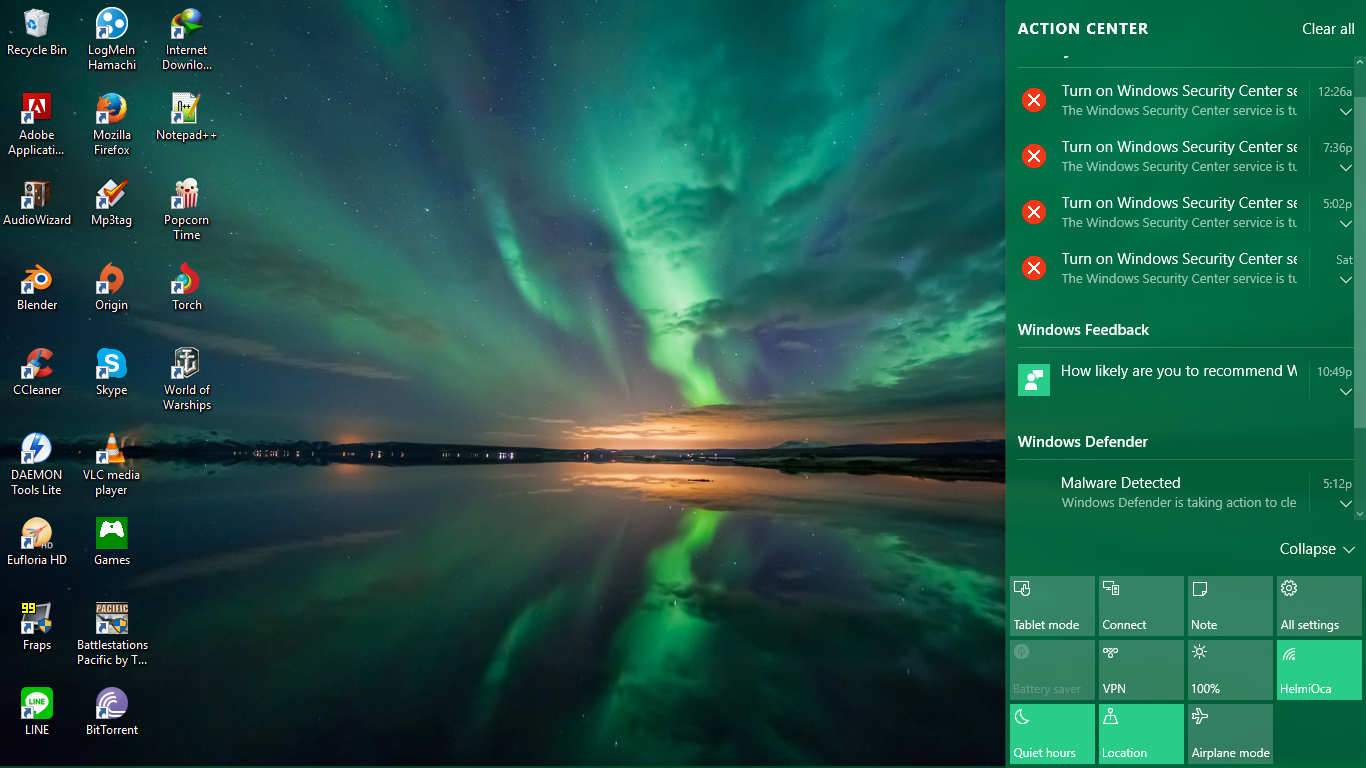The image size is (1366, 768).
Task: Select BitTorrent desktop icon
Action: [x=112, y=712]
